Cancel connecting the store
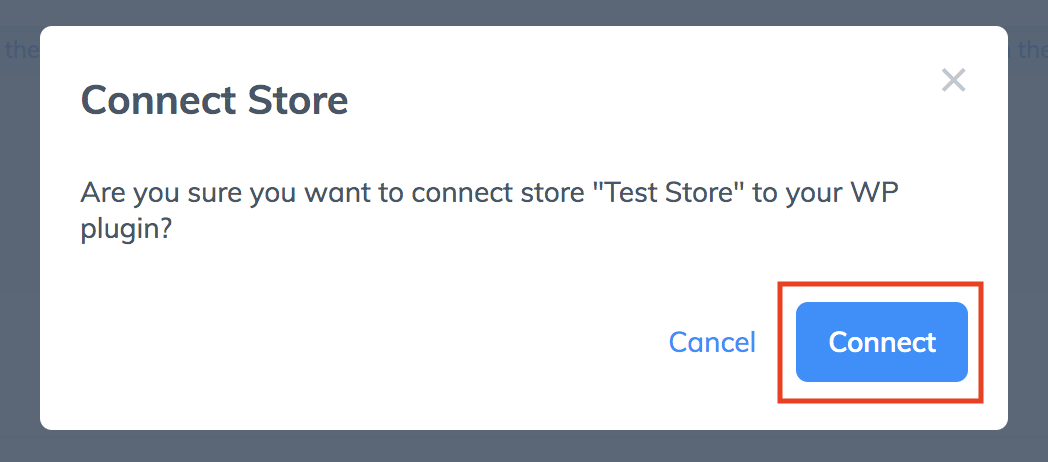 tap(712, 342)
